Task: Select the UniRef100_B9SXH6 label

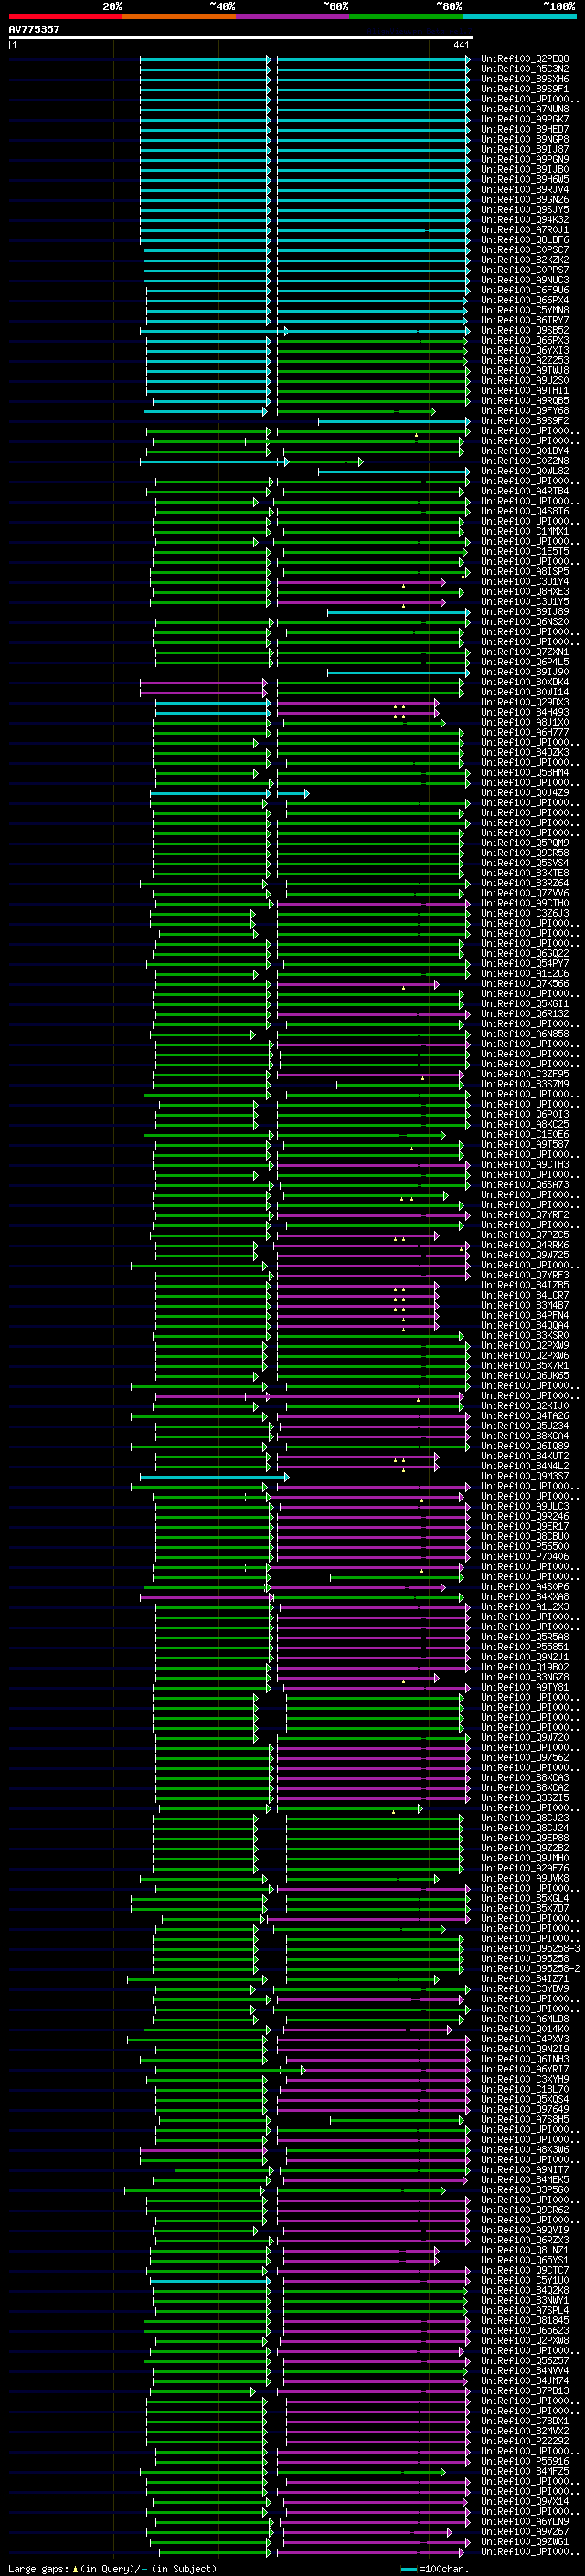Action: tap(524, 79)
